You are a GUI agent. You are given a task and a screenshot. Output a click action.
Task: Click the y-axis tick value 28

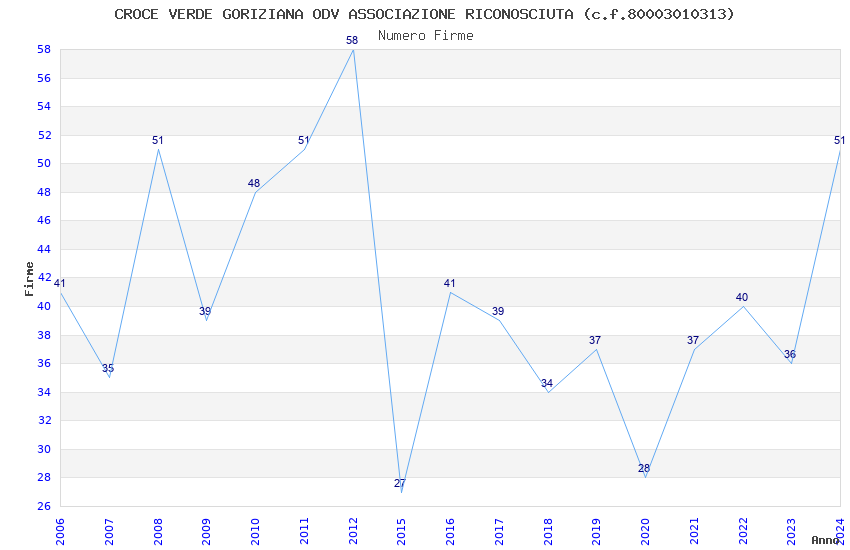[x=44, y=477]
